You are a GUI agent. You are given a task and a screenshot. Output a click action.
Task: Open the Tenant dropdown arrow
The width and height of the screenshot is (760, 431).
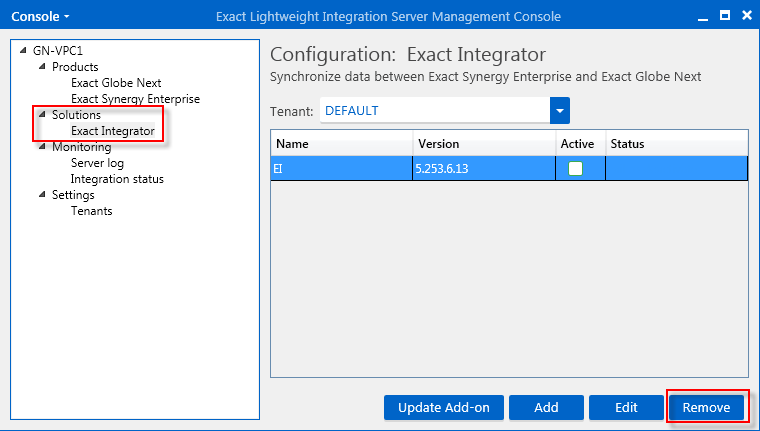click(560, 111)
